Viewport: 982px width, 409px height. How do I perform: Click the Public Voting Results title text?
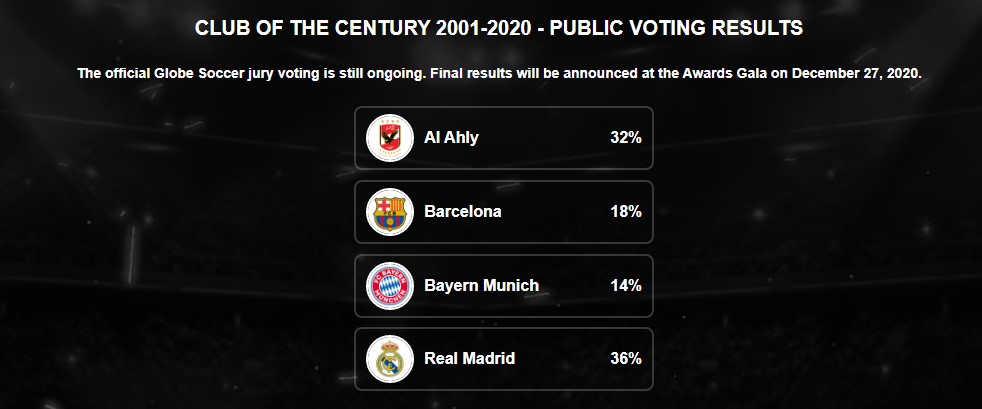pyautogui.click(x=676, y=28)
